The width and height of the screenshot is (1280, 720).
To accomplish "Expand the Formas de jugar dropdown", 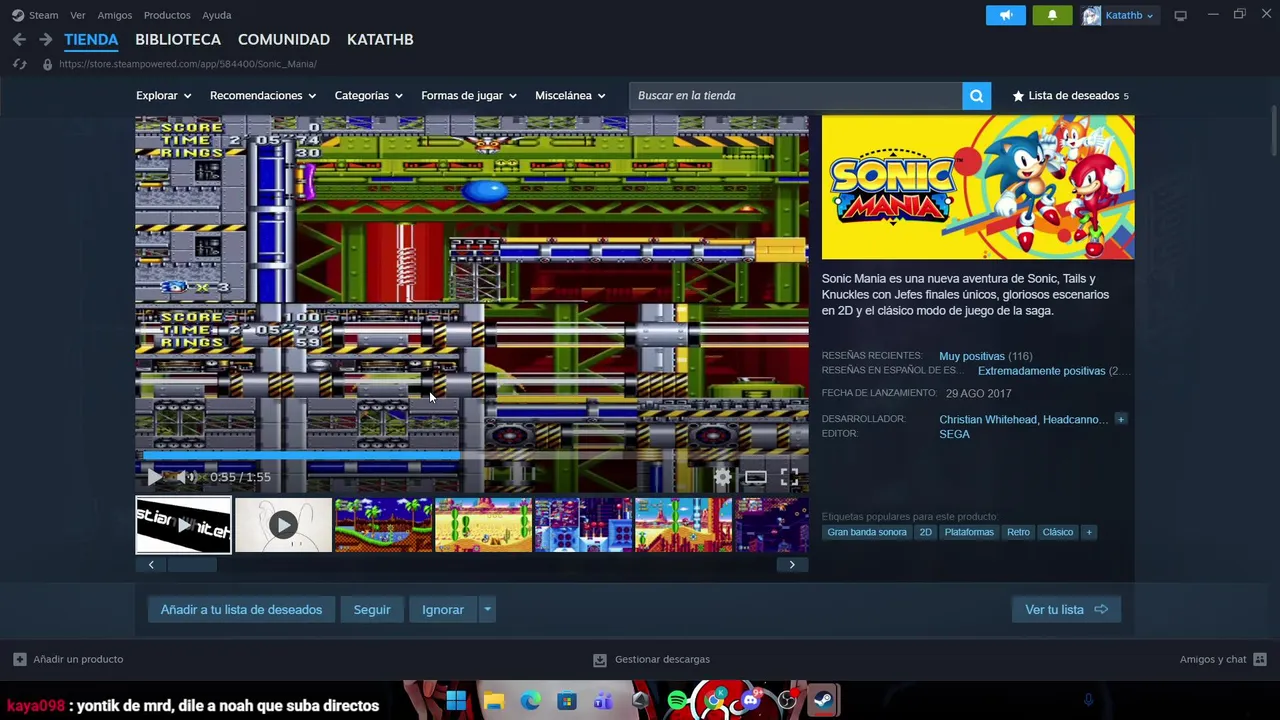I will click(469, 96).
